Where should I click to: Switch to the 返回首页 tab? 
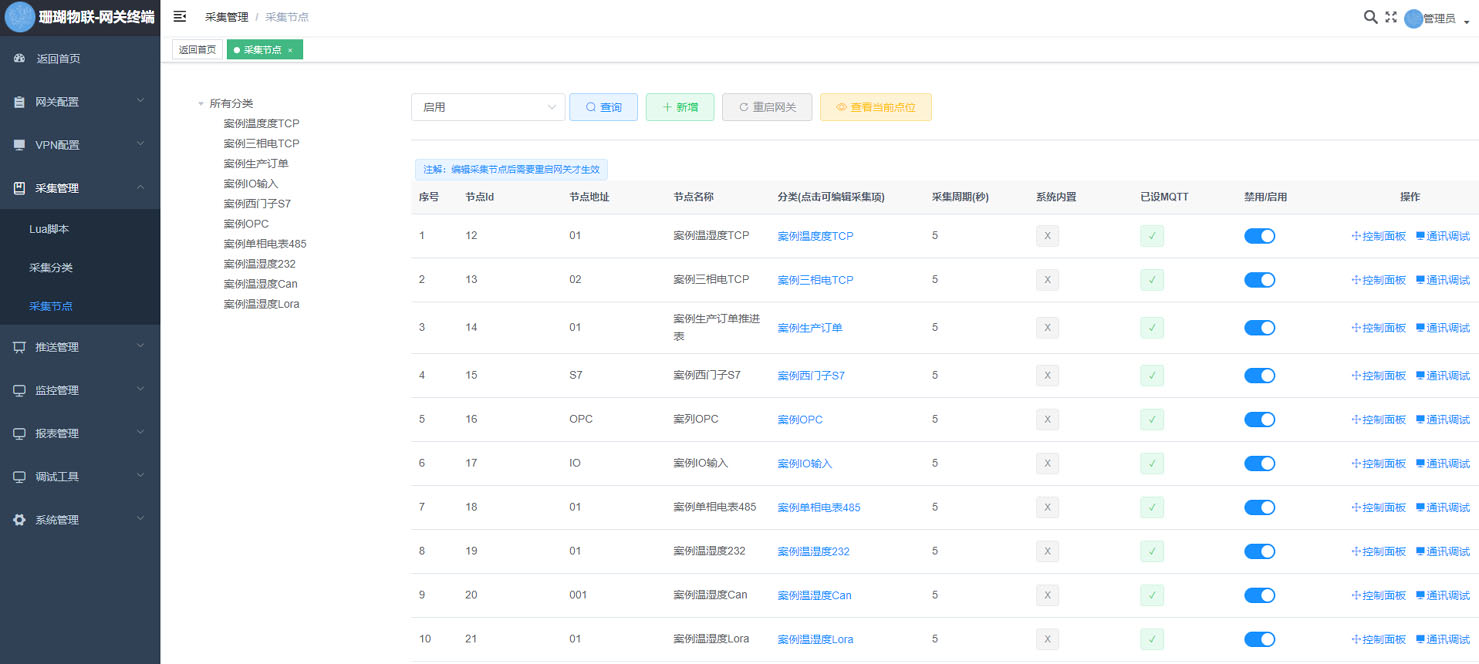[x=197, y=50]
